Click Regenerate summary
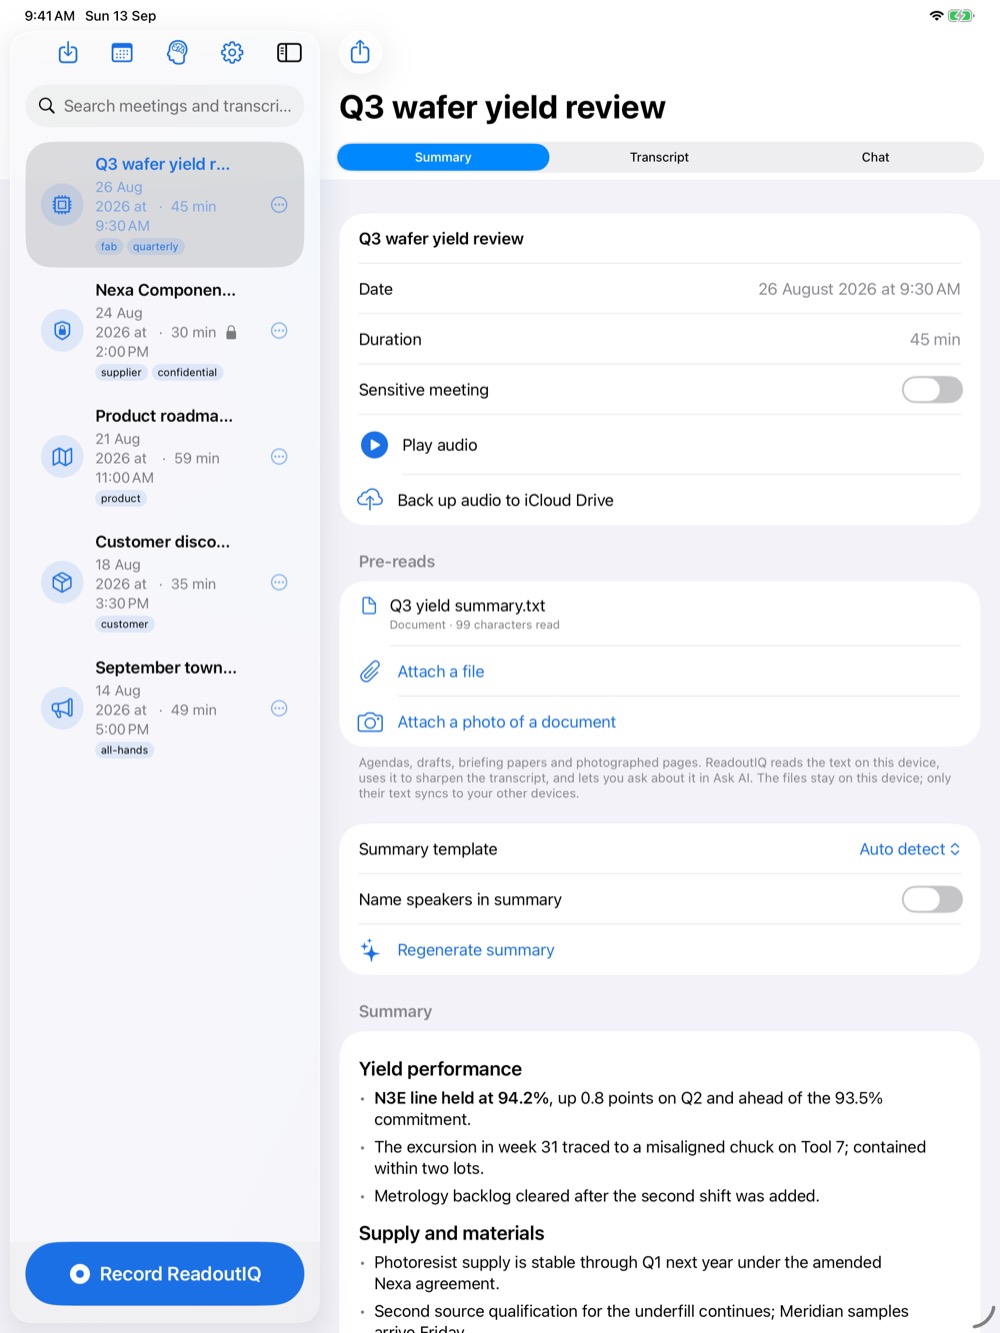 pyautogui.click(x=475, y=950)
